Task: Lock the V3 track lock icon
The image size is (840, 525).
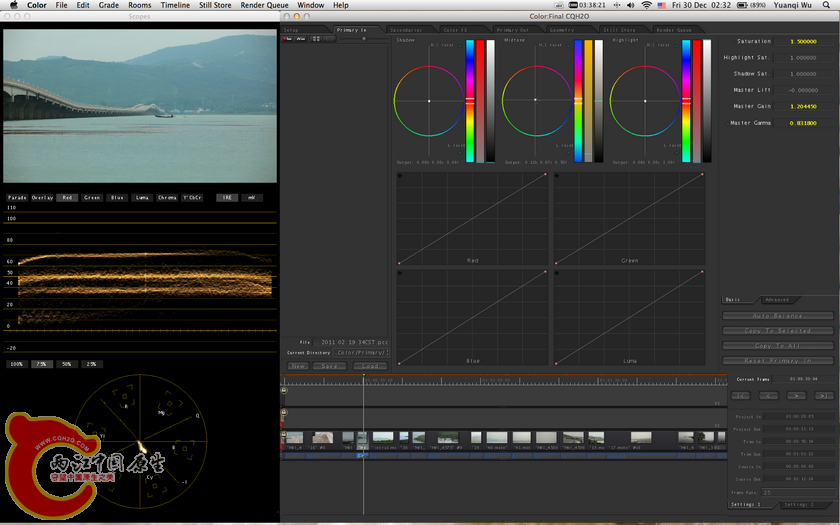Action: pyautogui.click(x=284, y=390)
